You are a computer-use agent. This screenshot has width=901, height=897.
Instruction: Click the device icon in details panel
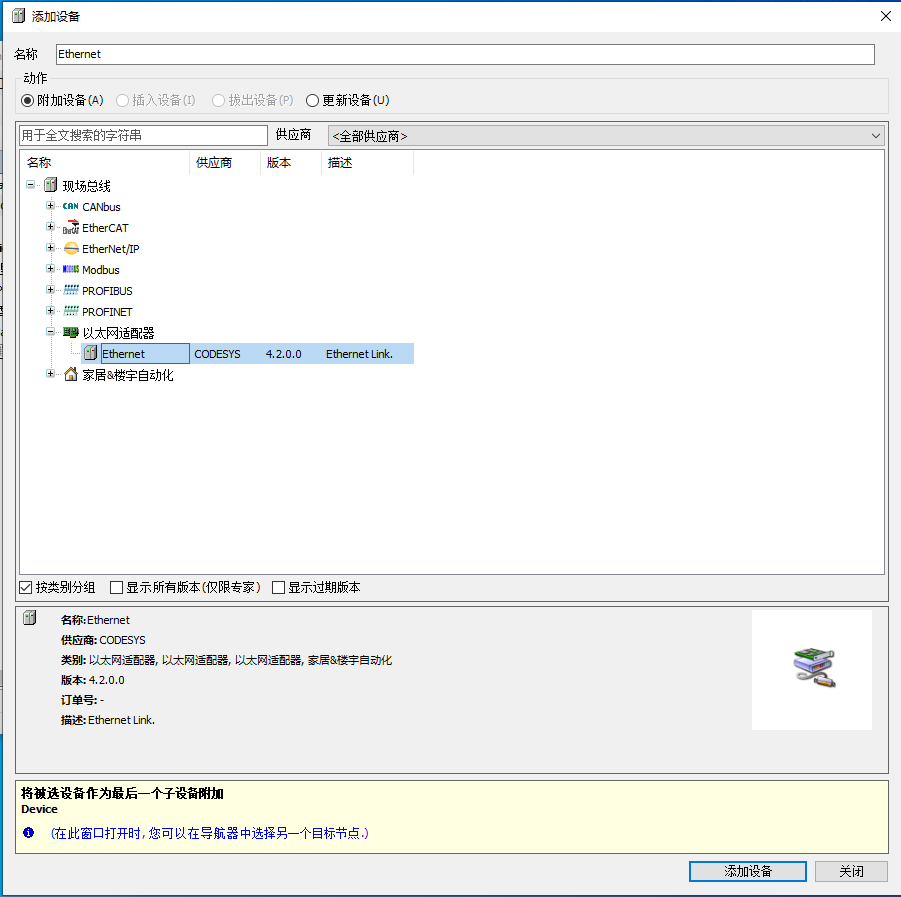tap(30, 618)
